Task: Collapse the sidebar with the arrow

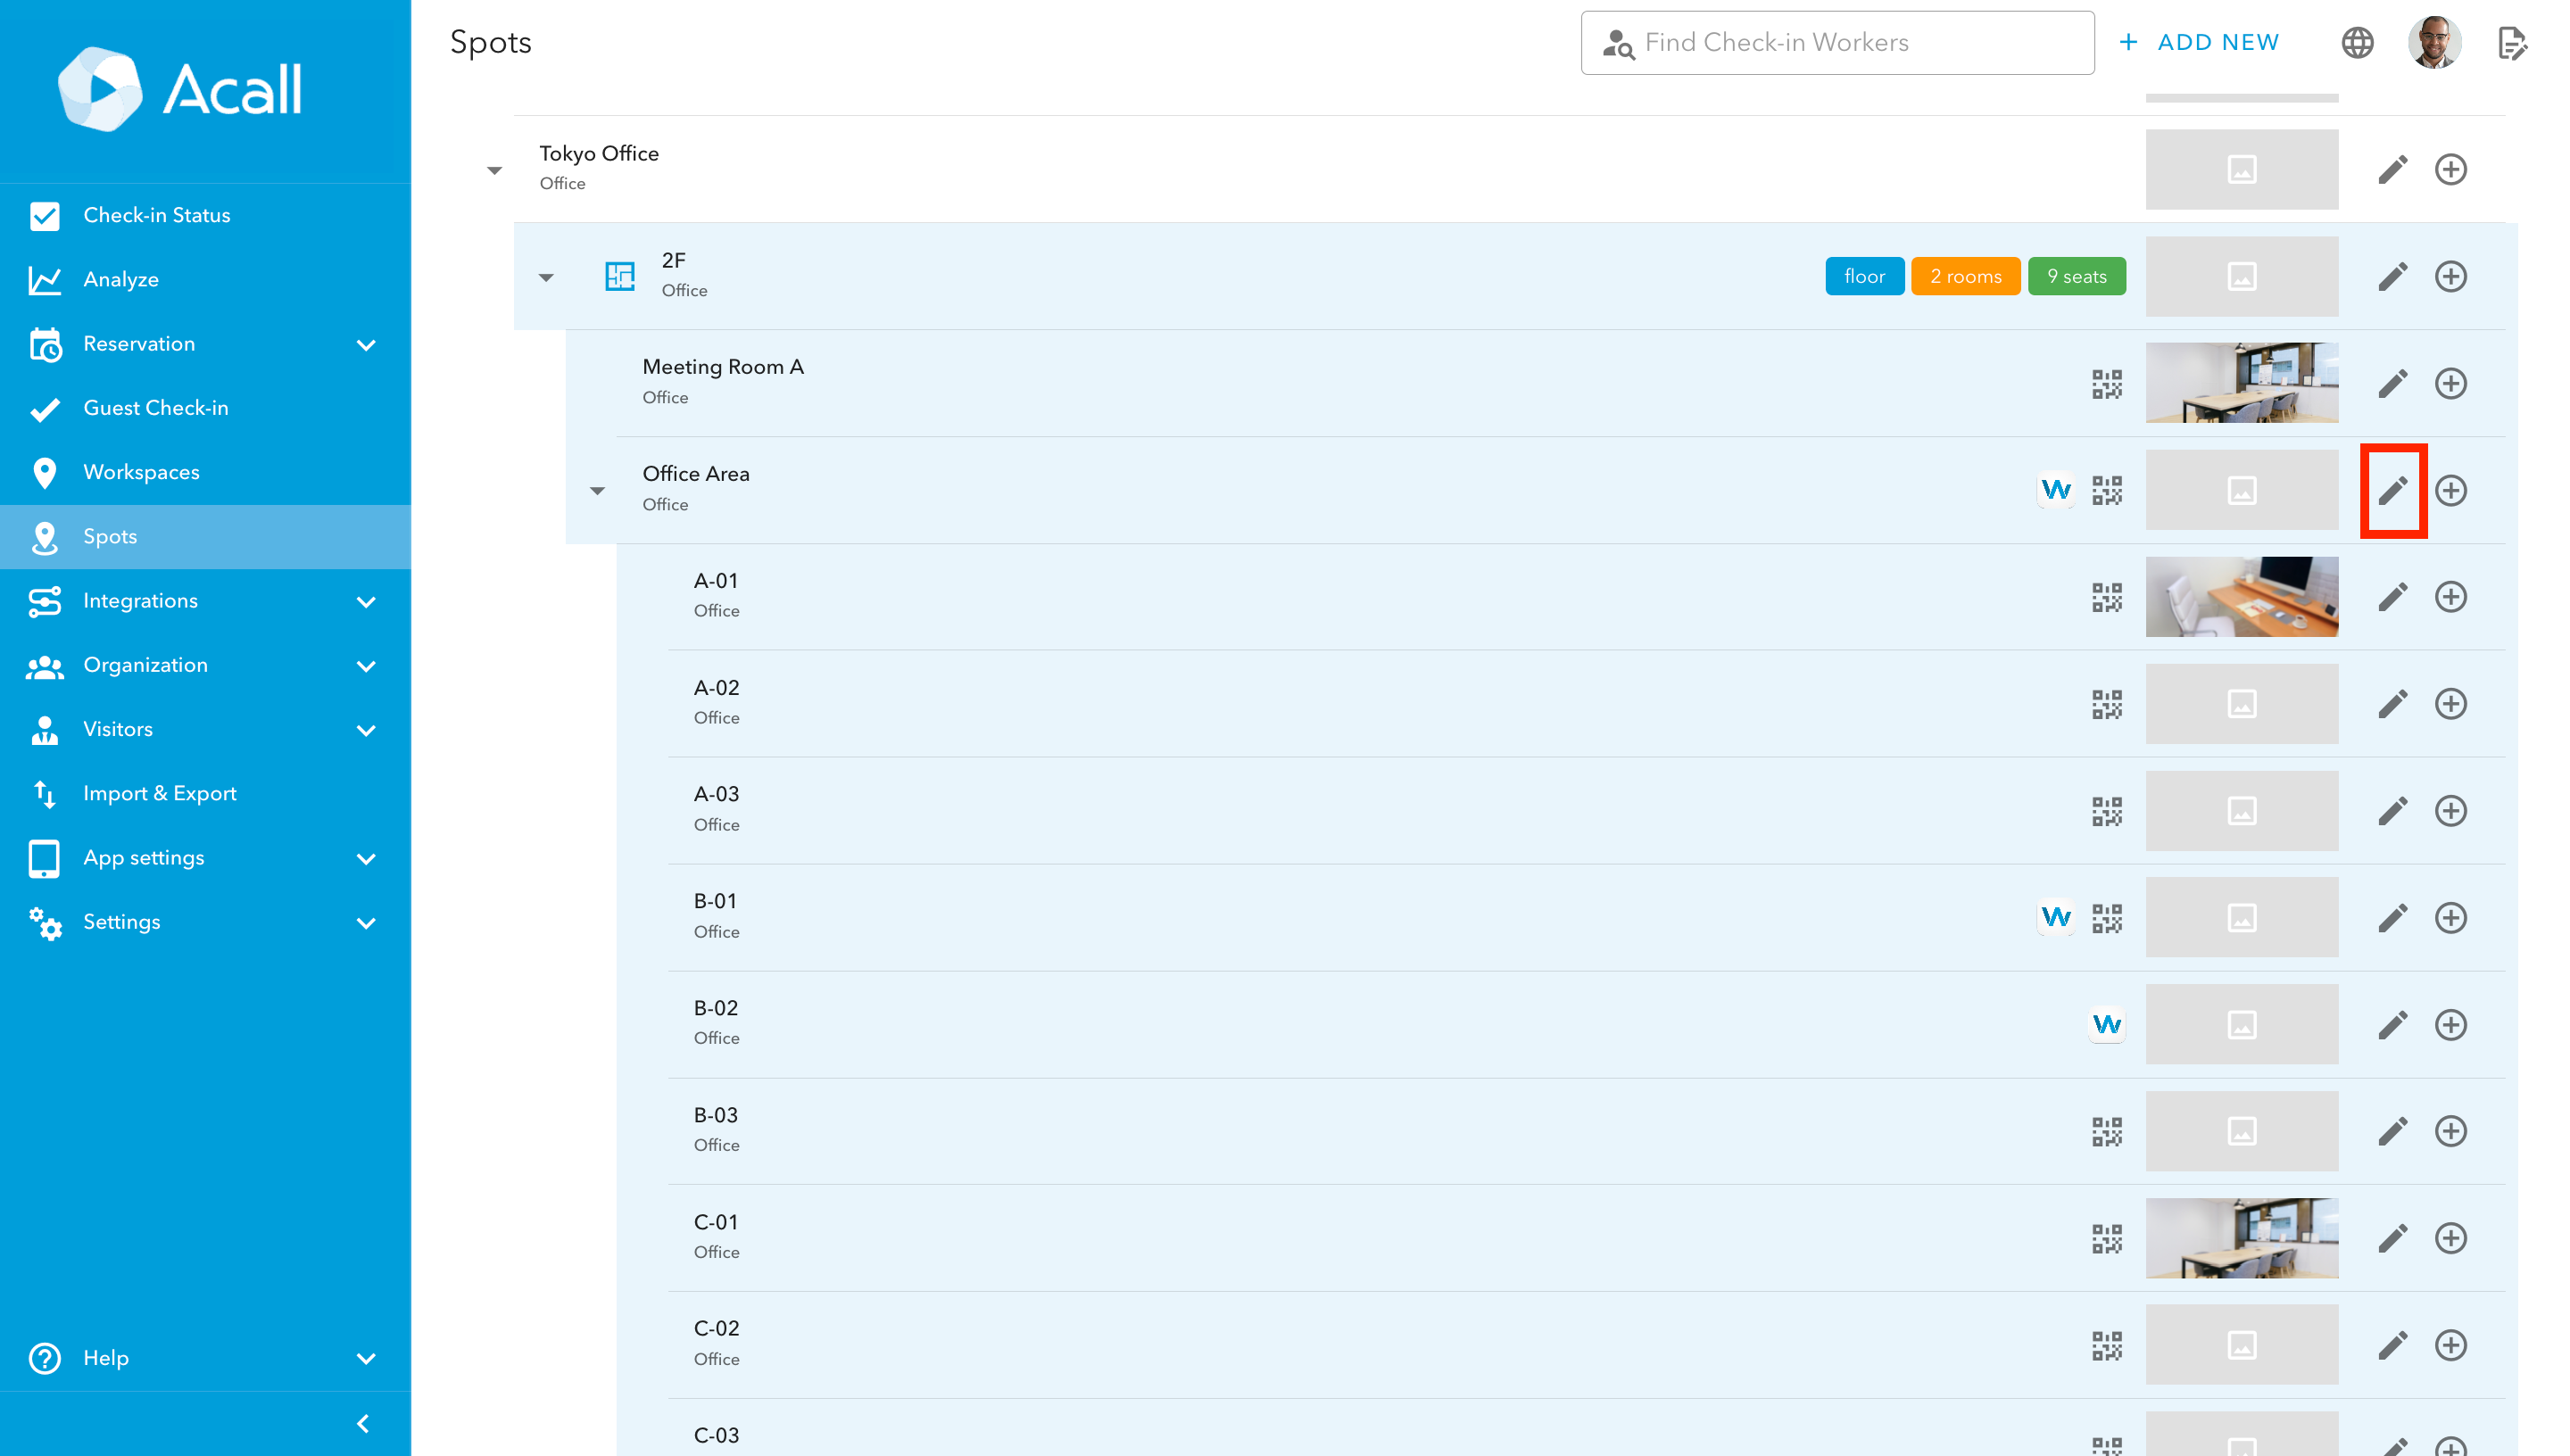Action: 363,1423
